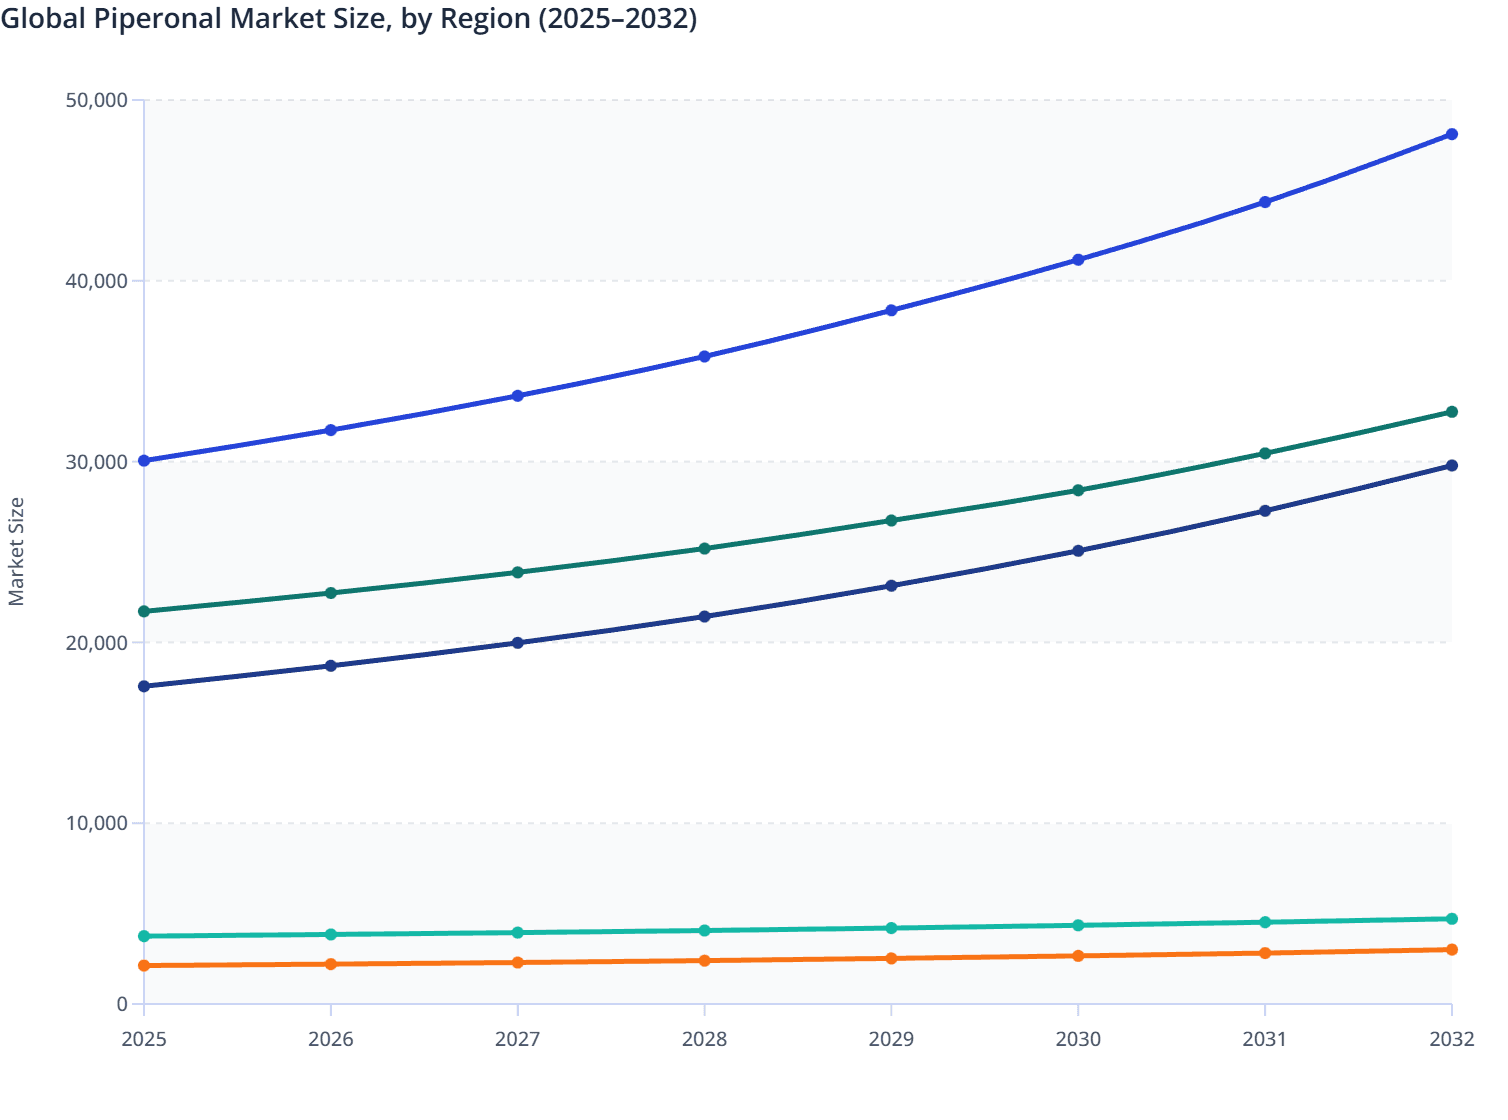This screenshot has width=1508, height=1120.
Task: Select the navy line's 2025 data point
Action: pyautogui.click(x=142, y=685)
